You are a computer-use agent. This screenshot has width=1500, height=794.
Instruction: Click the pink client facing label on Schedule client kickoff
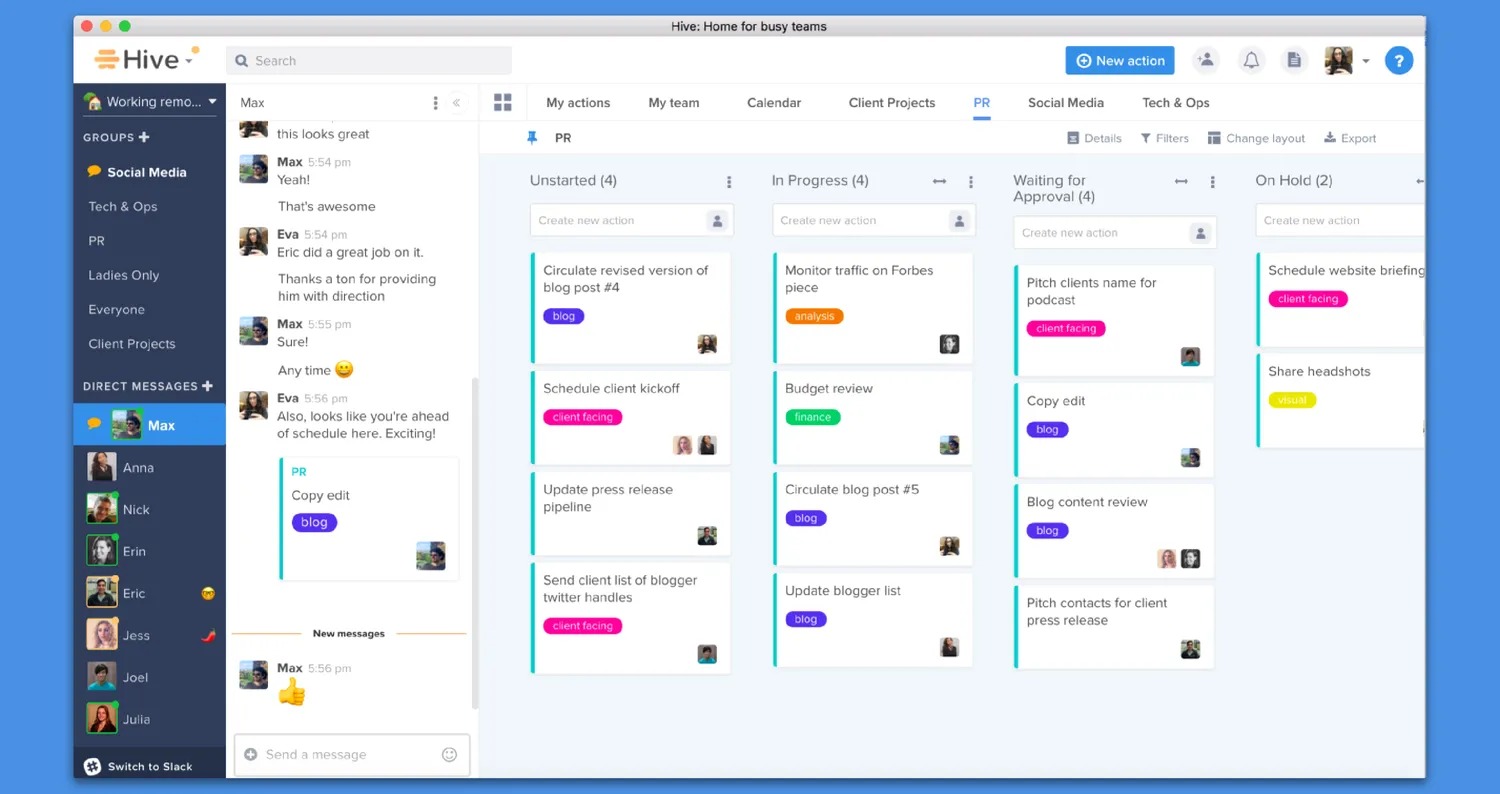(583, 417)
